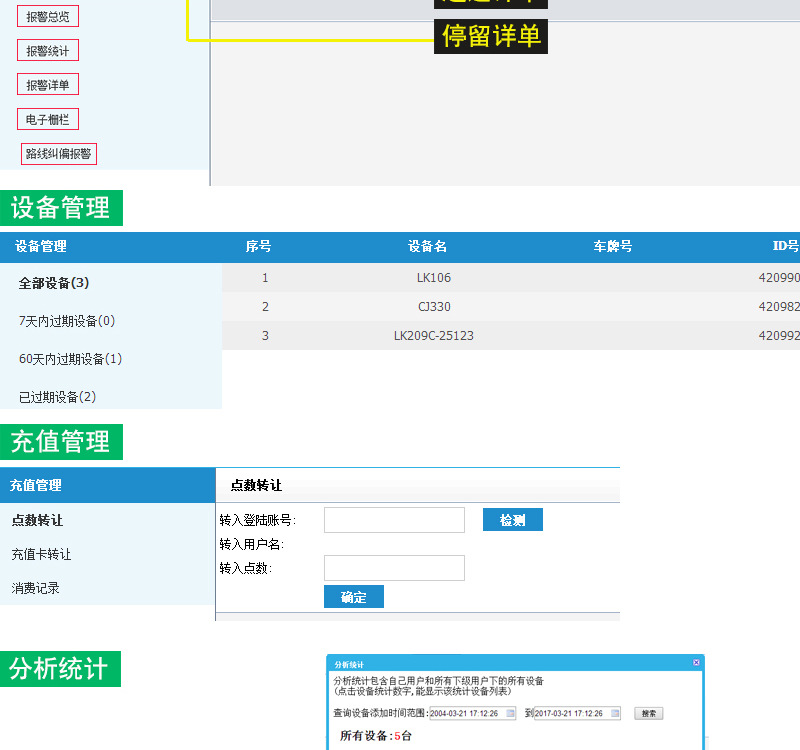Click serial number 1 in the LK106 row
This screenshot has width=800, height=750.
point(265,278)
